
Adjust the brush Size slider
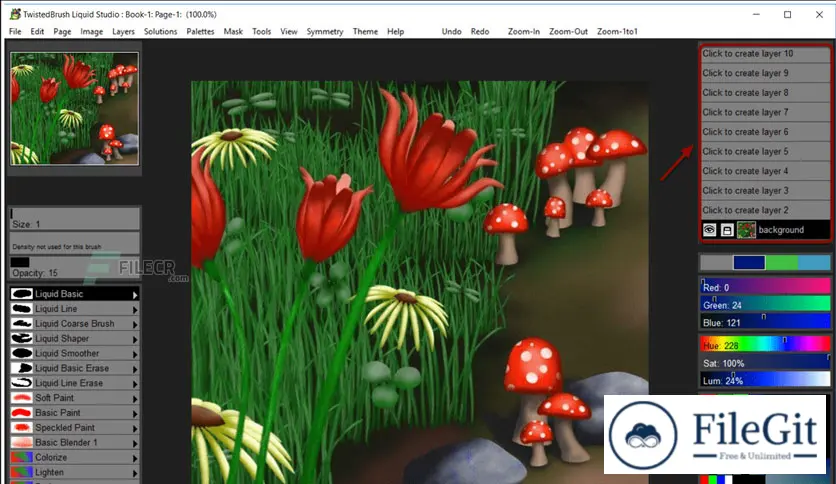[x=75, y=219]
